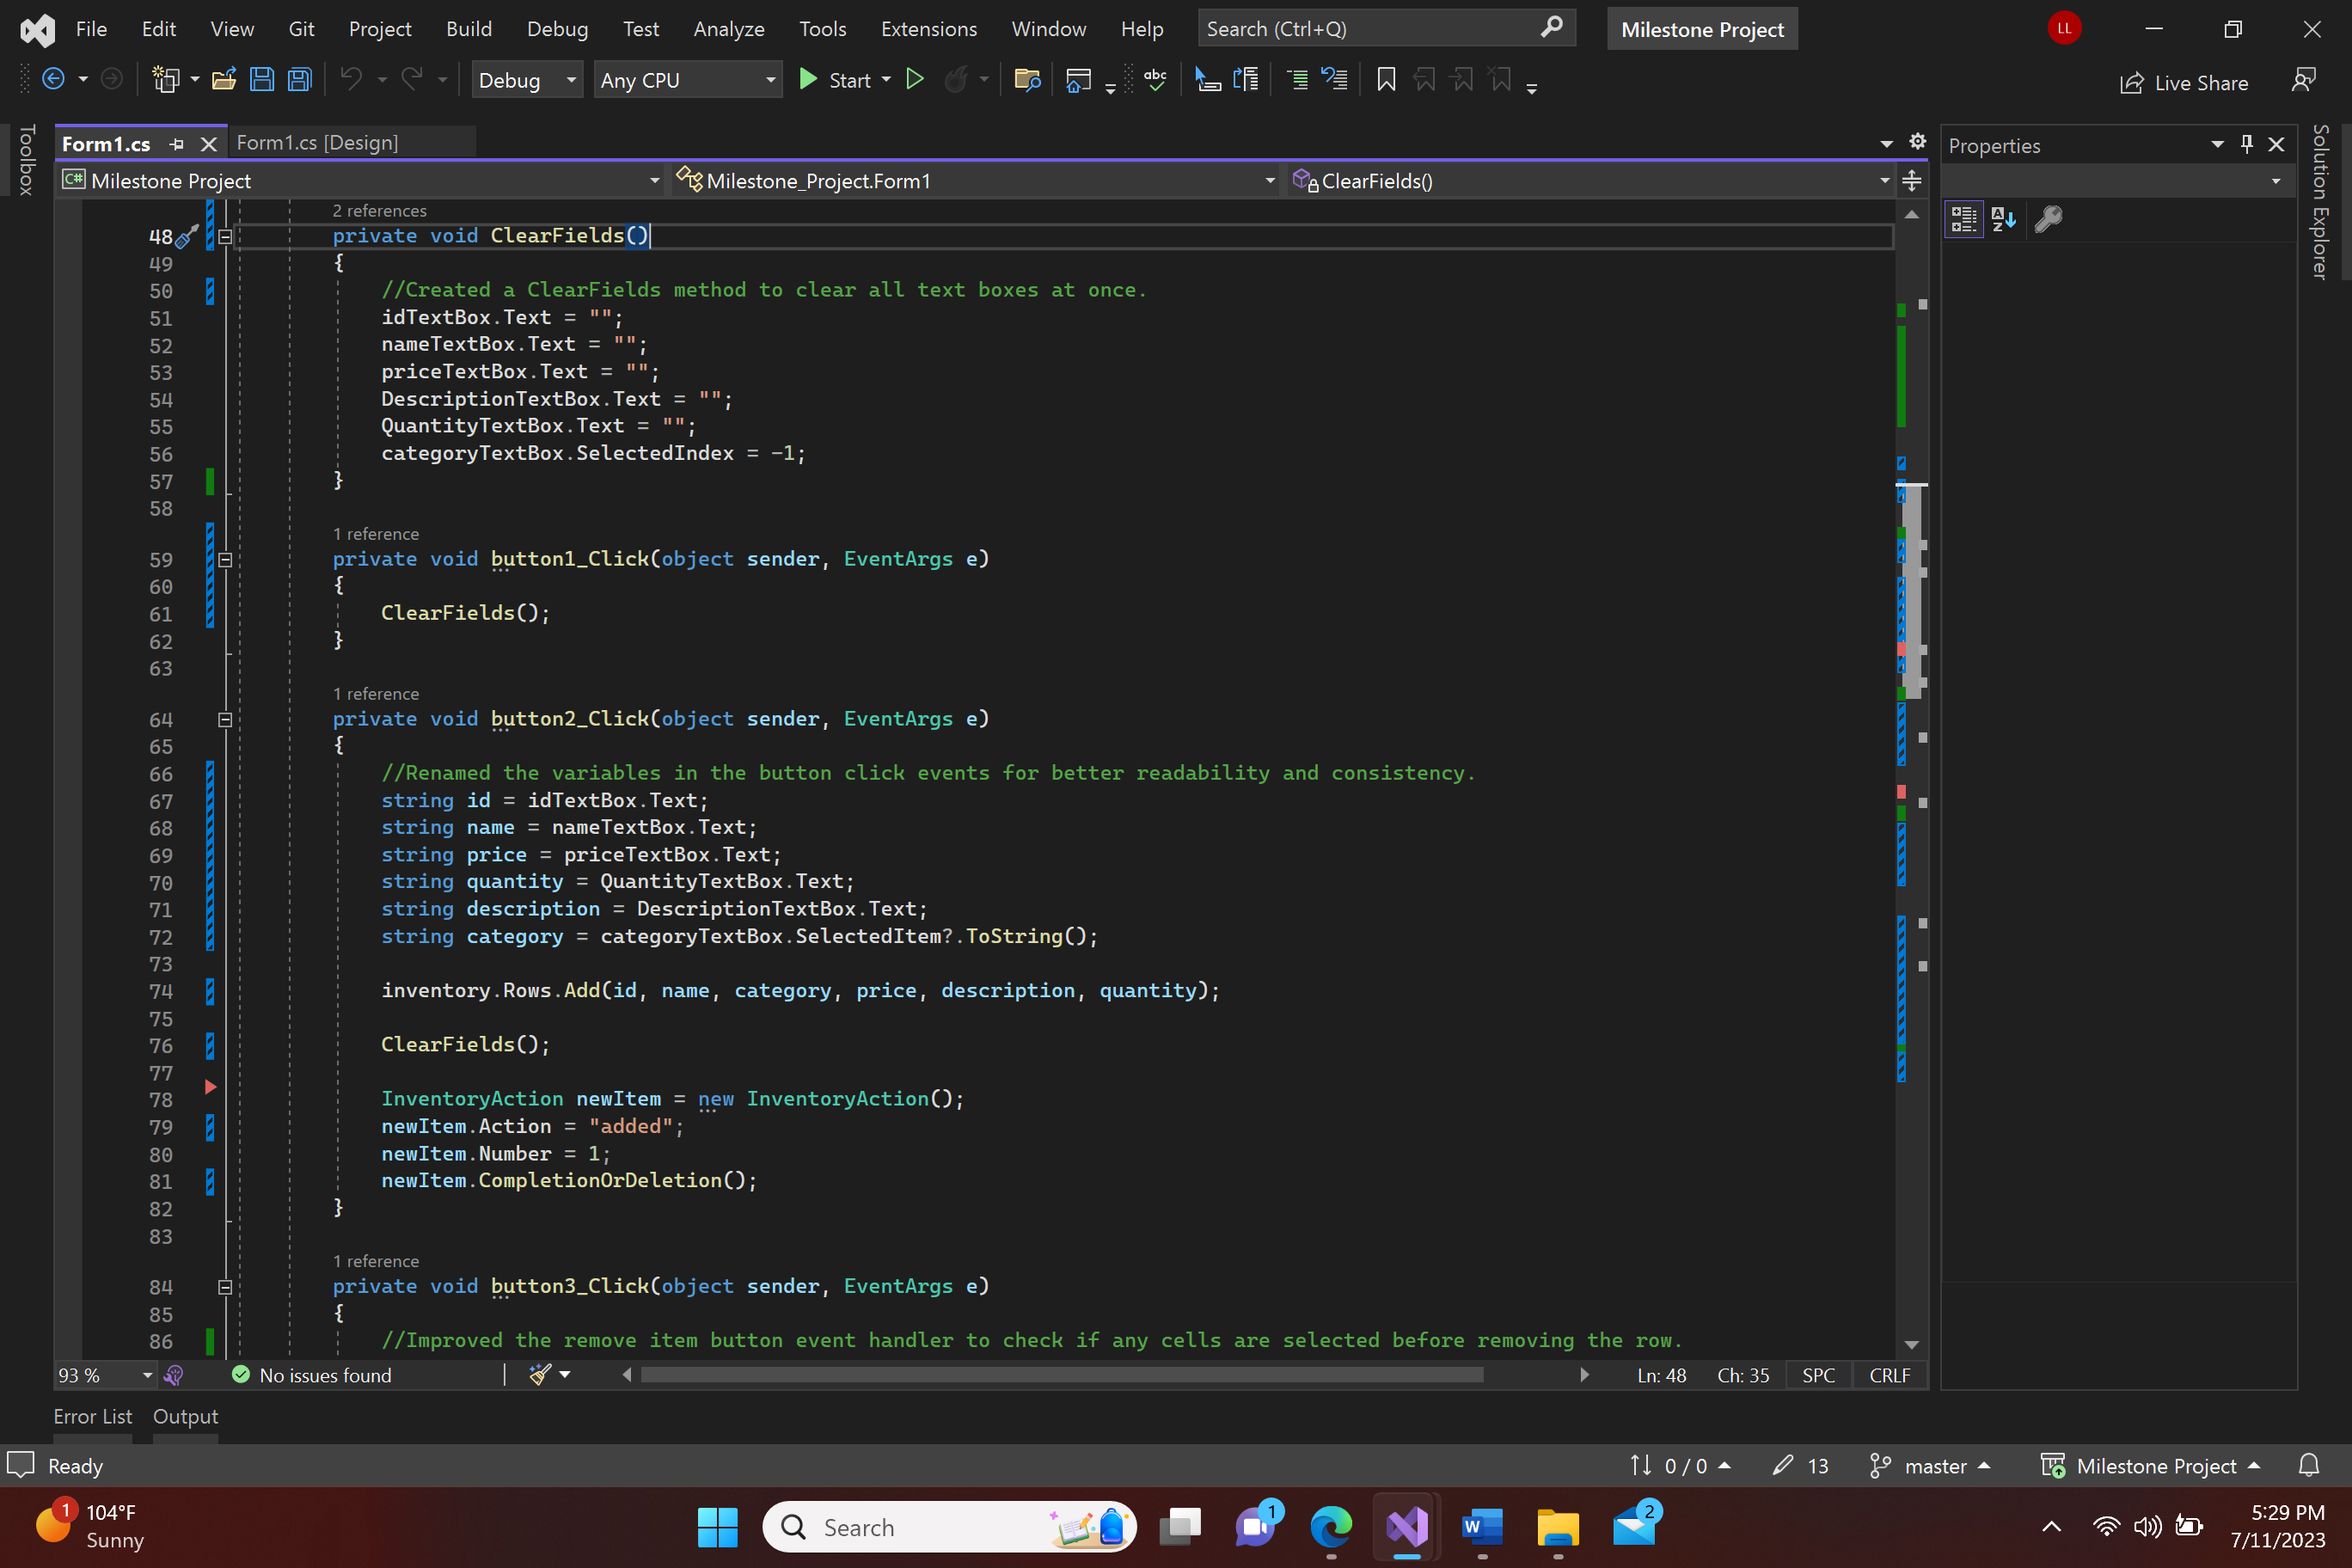The width and height of the screenshot is (2352, 1568).
Task: Open the Solution Explorer side tab
Action: 2320,202
